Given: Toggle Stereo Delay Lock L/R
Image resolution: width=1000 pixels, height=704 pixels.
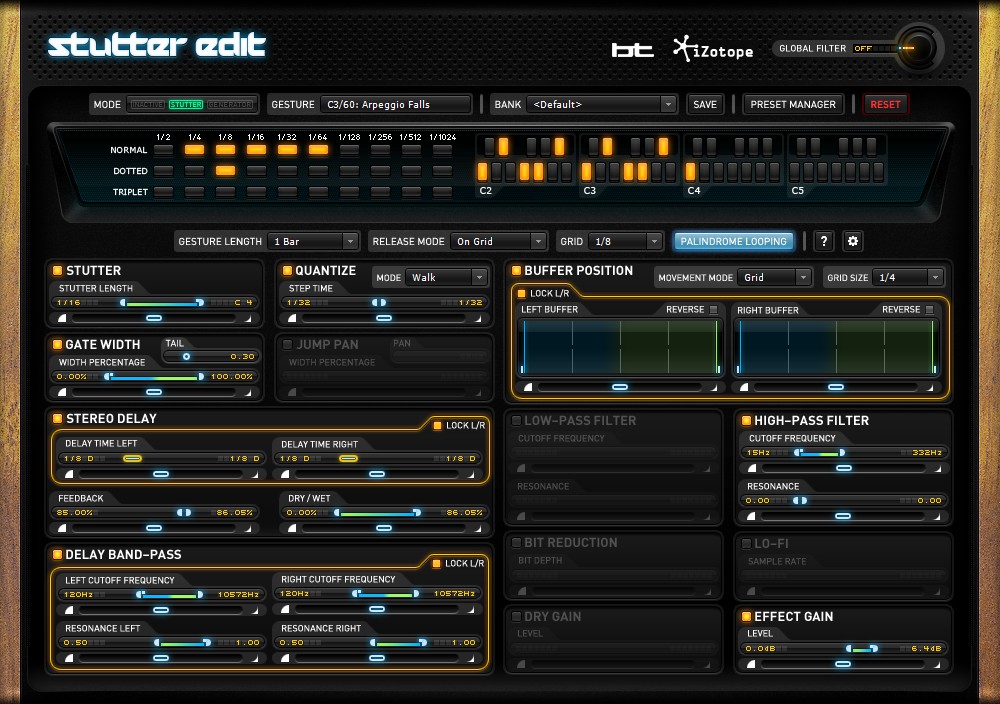Looking at the screenshot, I should (x=438, y=425).
